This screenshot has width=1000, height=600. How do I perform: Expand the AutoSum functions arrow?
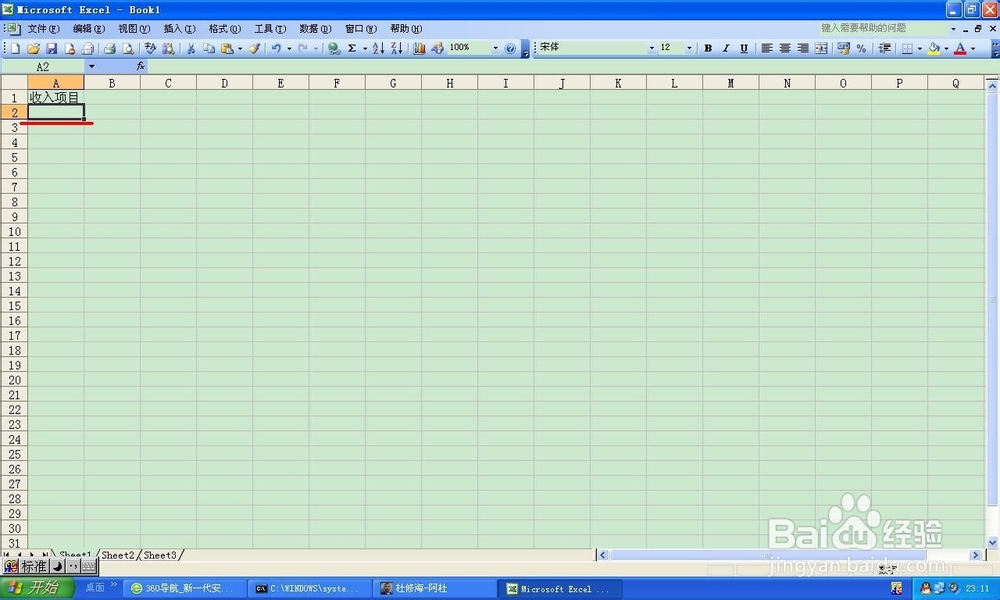(365, 48)
